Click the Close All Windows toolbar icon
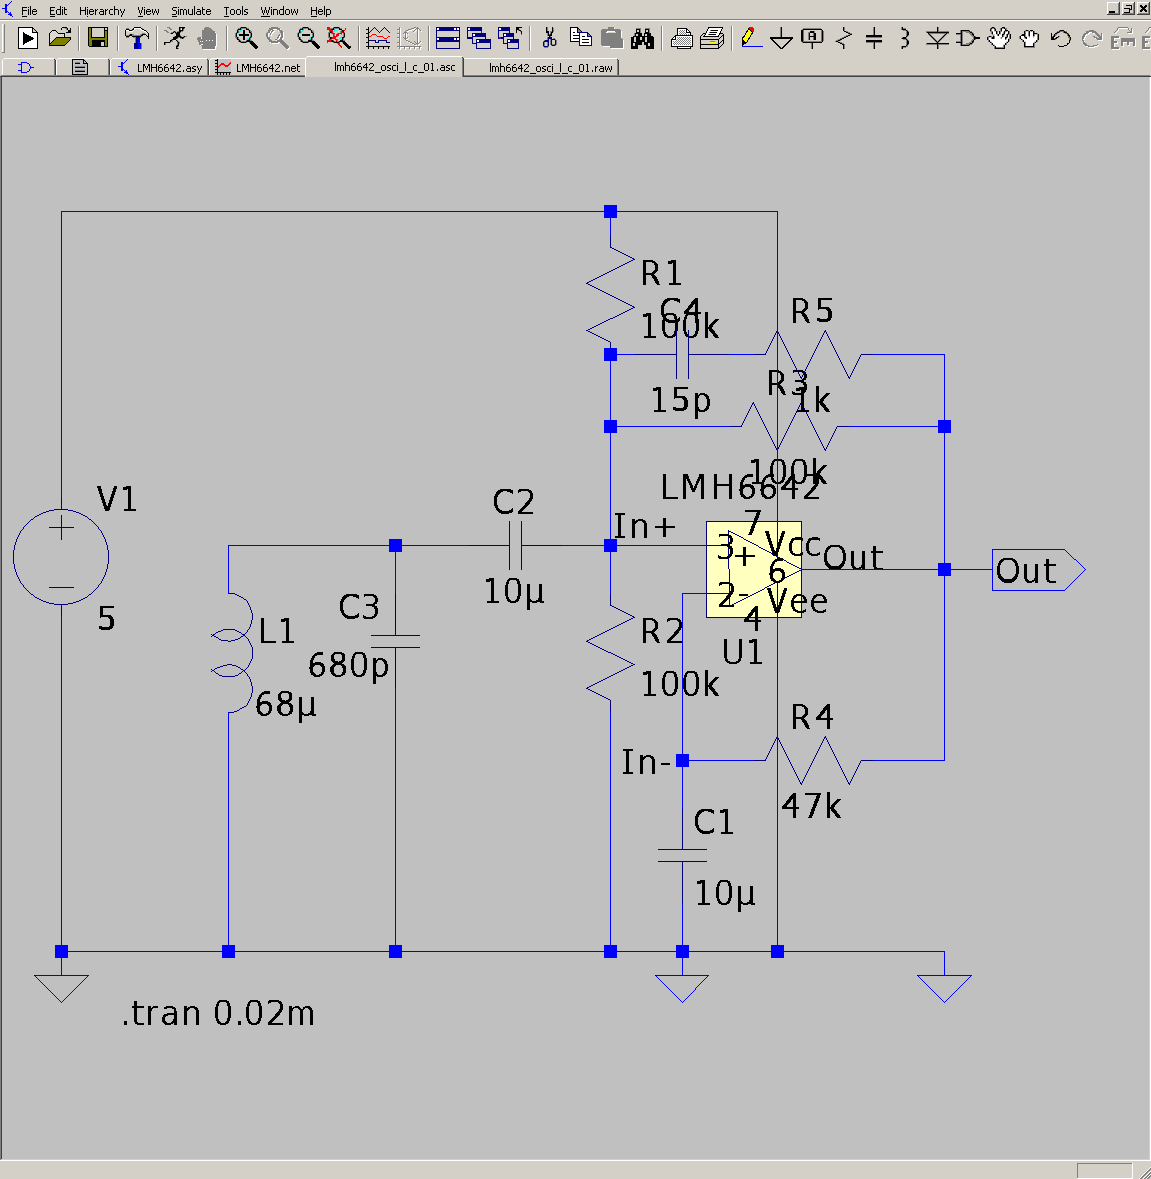1151x1179 pixels. point(510,38)
